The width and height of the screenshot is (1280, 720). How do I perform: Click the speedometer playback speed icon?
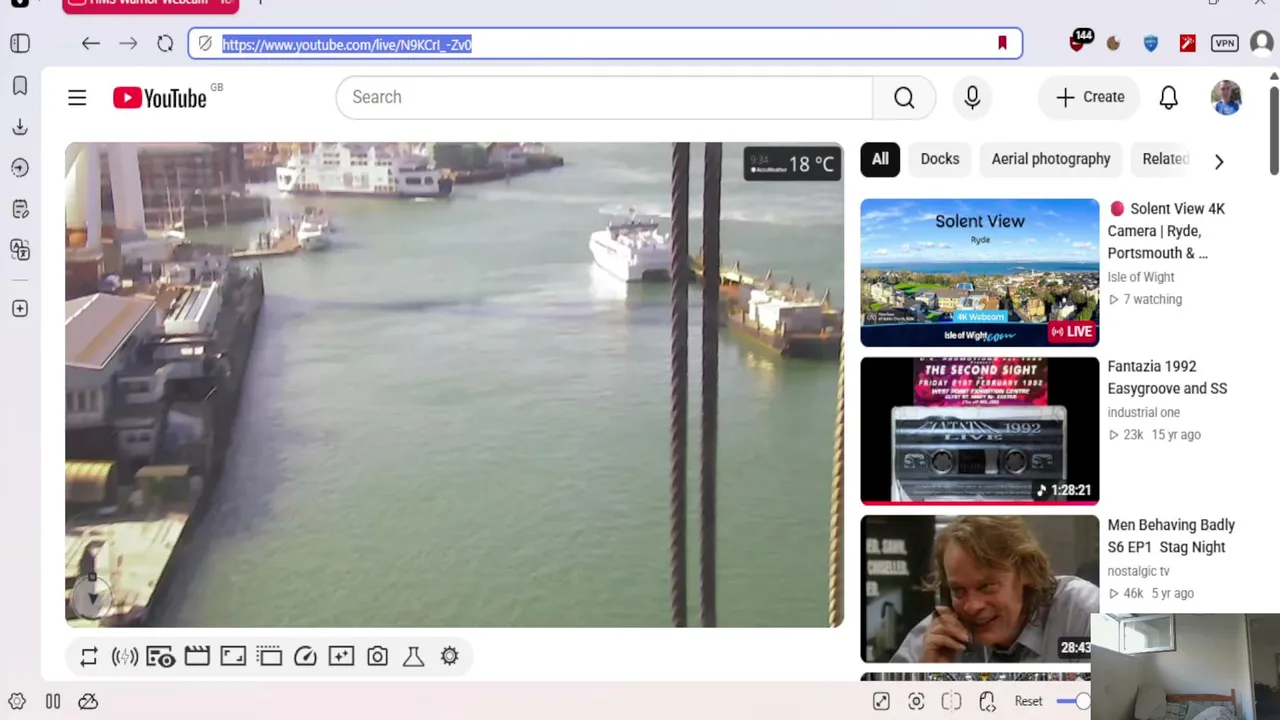pyautogui.click(x=305, y=656)
